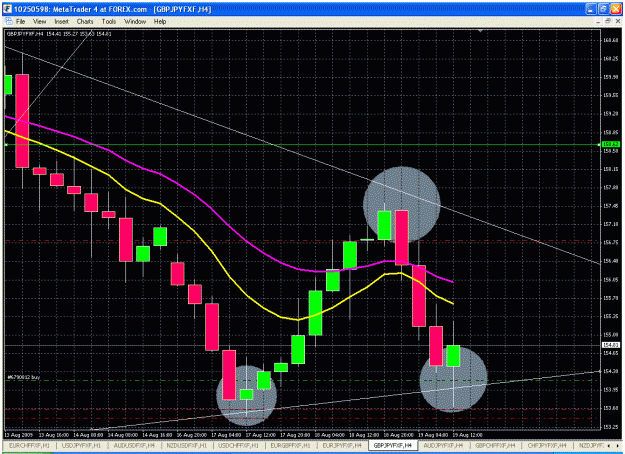
Task: Click the chart document icon beside File
Action: 8,22
